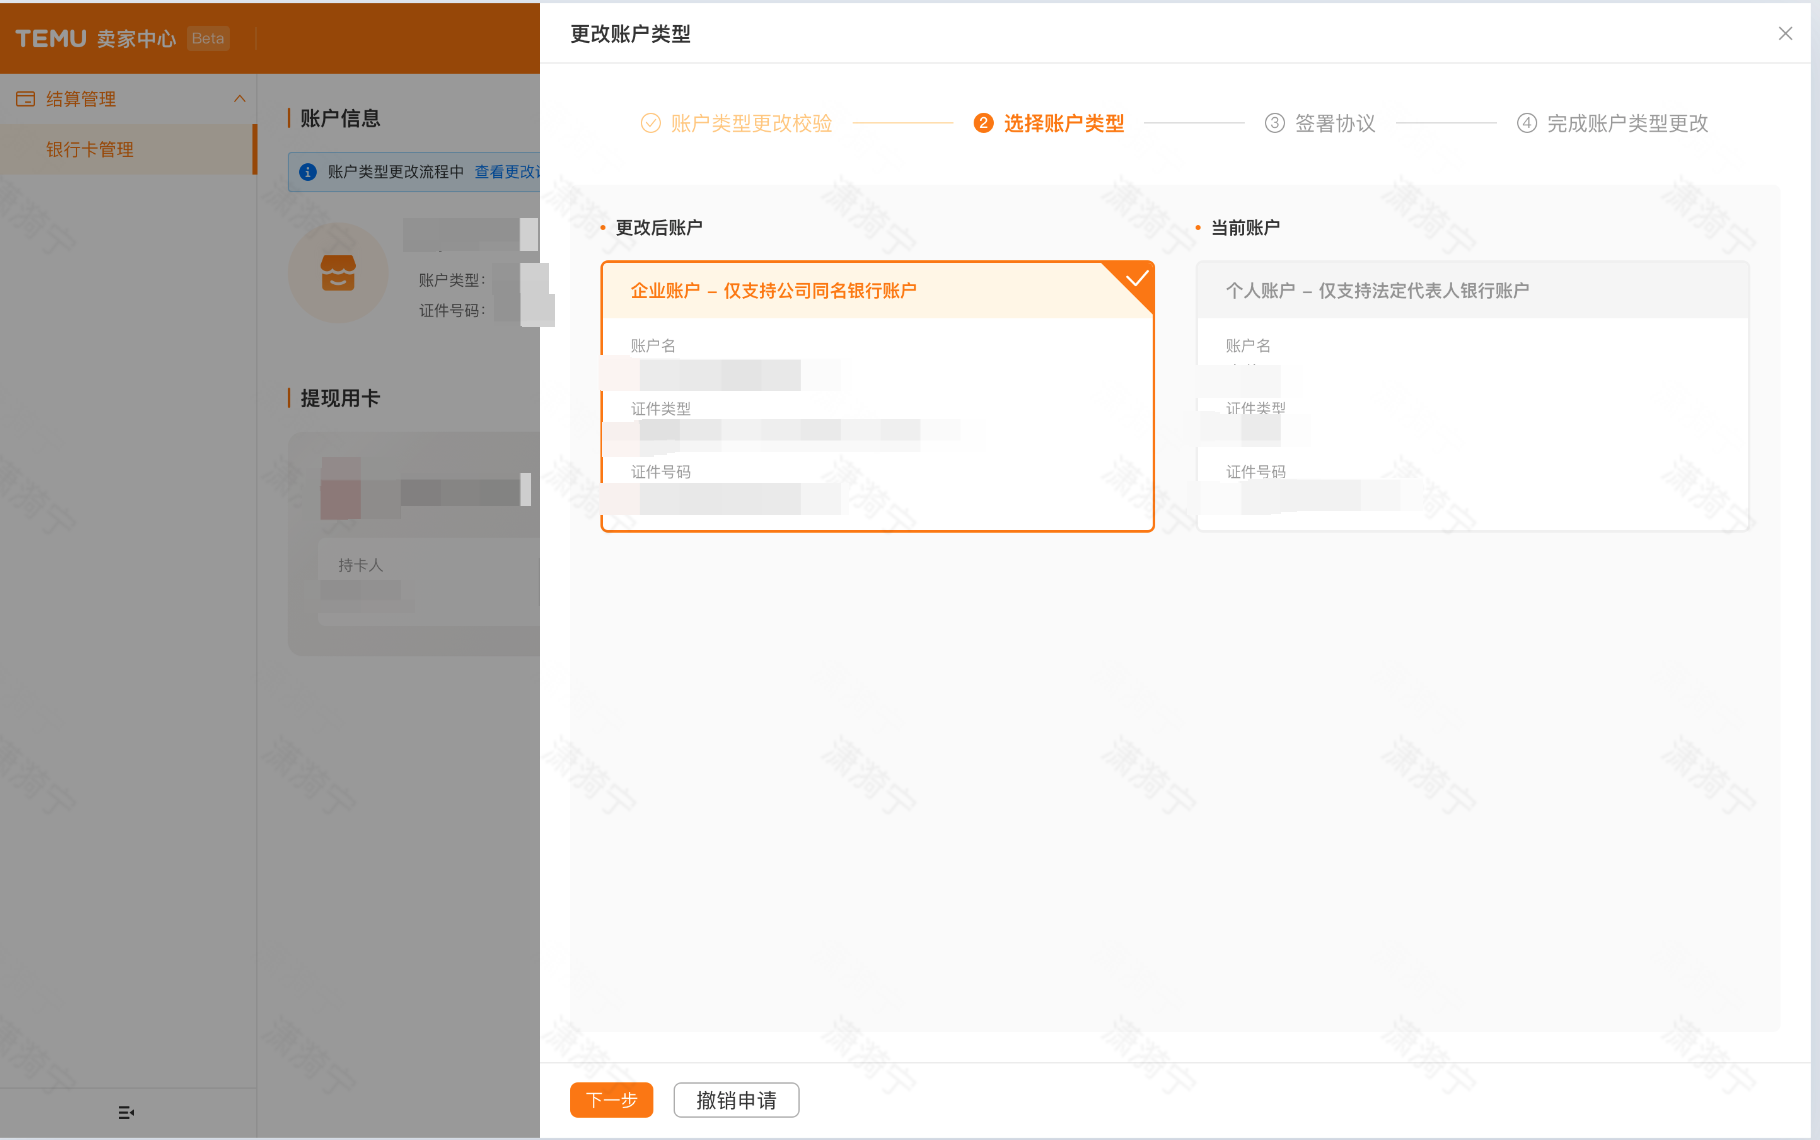1820x1140 pixels.
Task: Collapse the left sidebar via bottom icon
Action: click(125, 1112)
